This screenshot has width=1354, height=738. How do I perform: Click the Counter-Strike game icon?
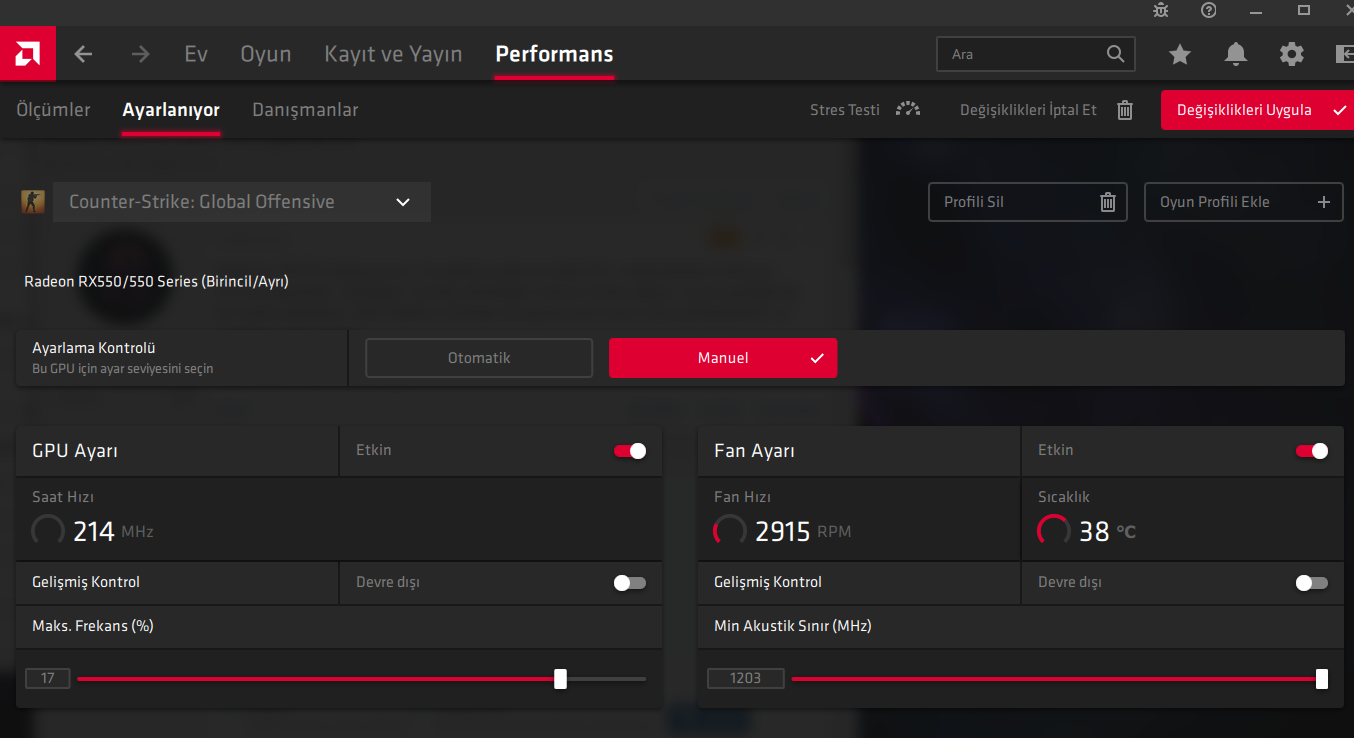point(33,202)
